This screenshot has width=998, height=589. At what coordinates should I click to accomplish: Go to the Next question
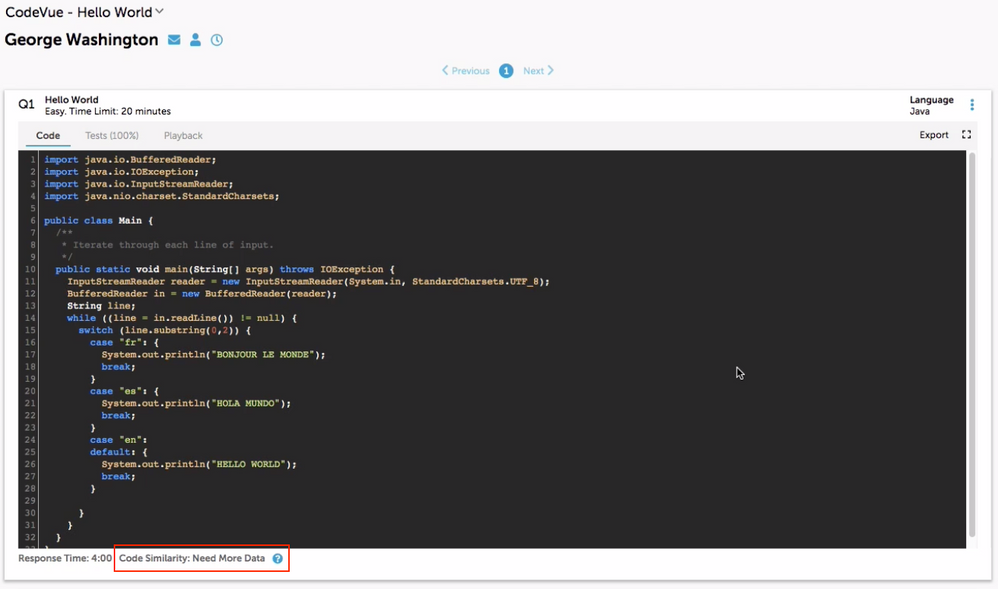pyautogui.click(x=538, y=71)
